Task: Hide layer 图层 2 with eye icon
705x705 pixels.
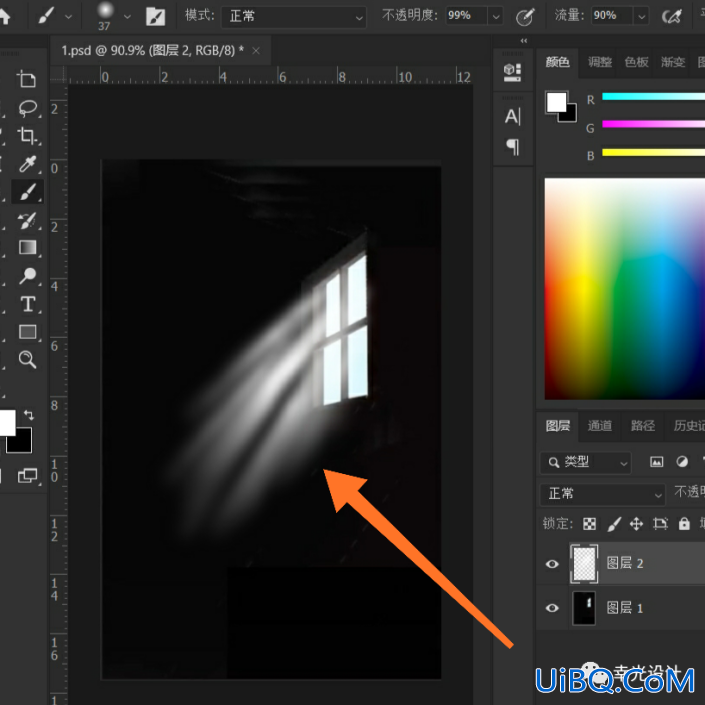Action: (x=552, y=564)
